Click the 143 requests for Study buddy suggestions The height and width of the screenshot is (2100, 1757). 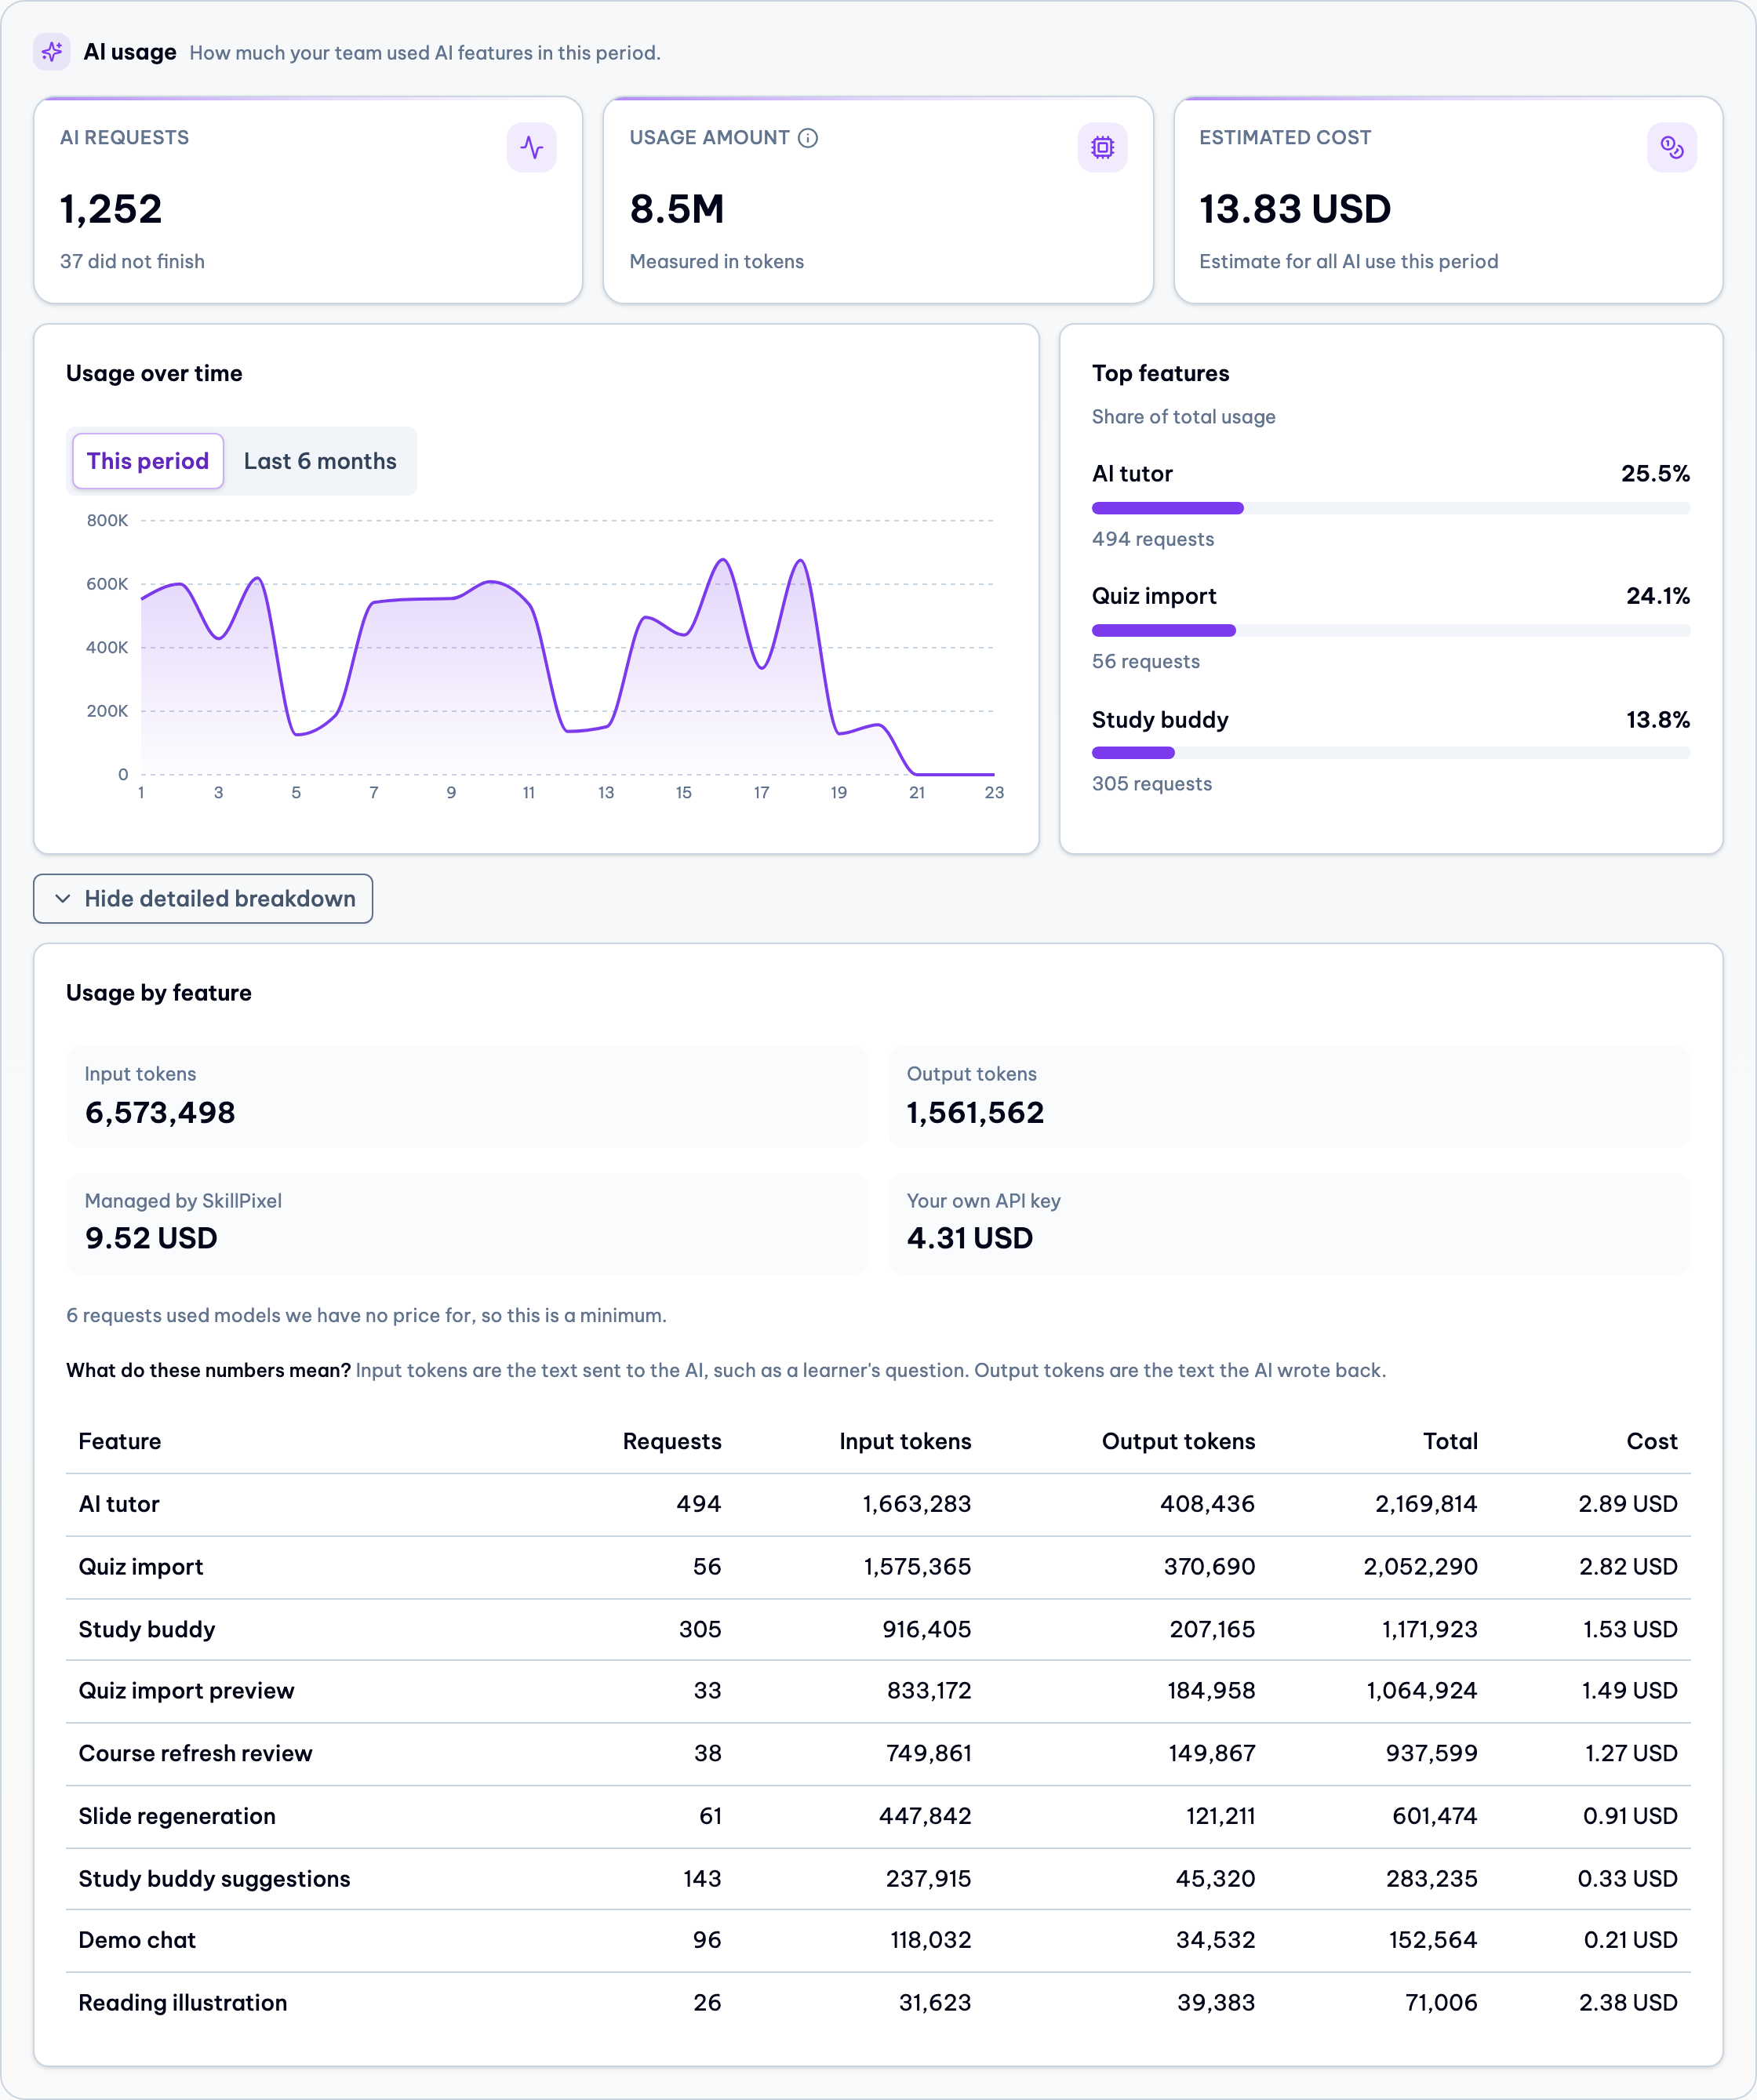tap(702, 1879)
